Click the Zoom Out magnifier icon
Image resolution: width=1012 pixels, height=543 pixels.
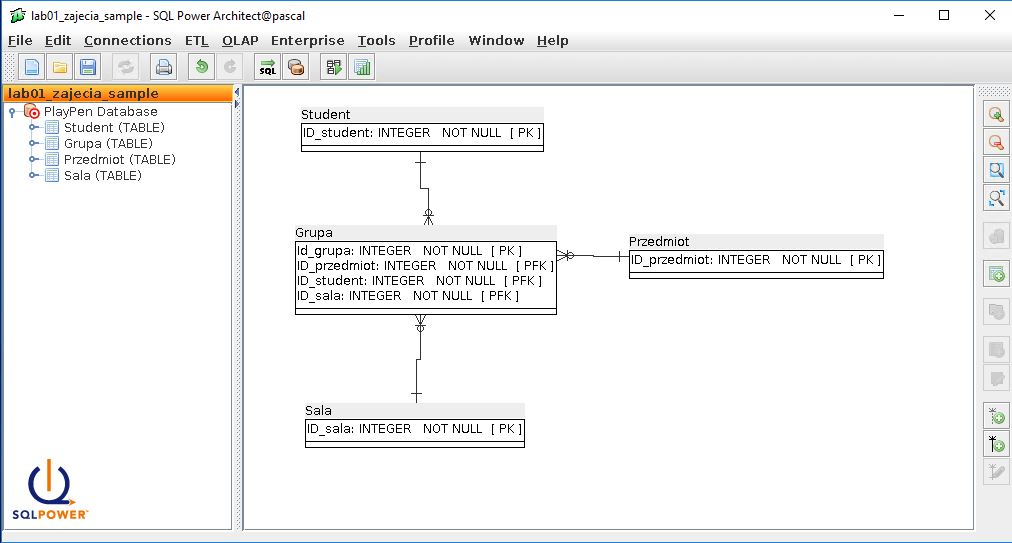995,142
